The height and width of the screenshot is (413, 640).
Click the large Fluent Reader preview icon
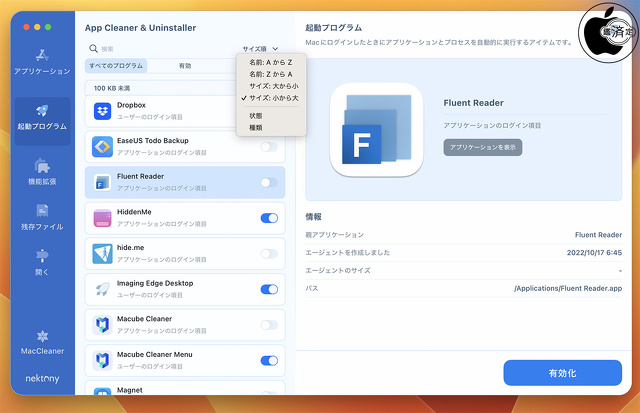[376, 130]
